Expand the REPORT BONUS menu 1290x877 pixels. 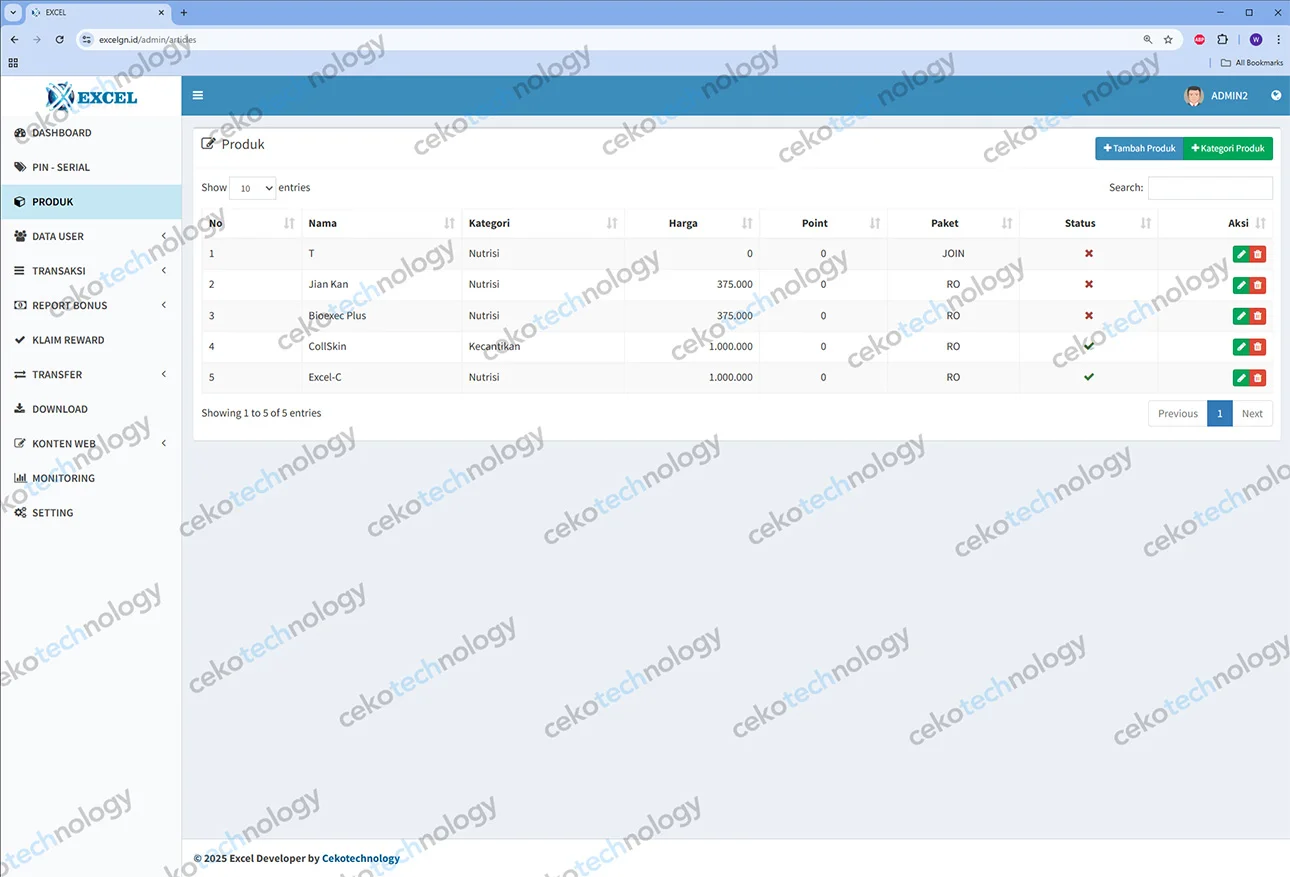[90, 305]
